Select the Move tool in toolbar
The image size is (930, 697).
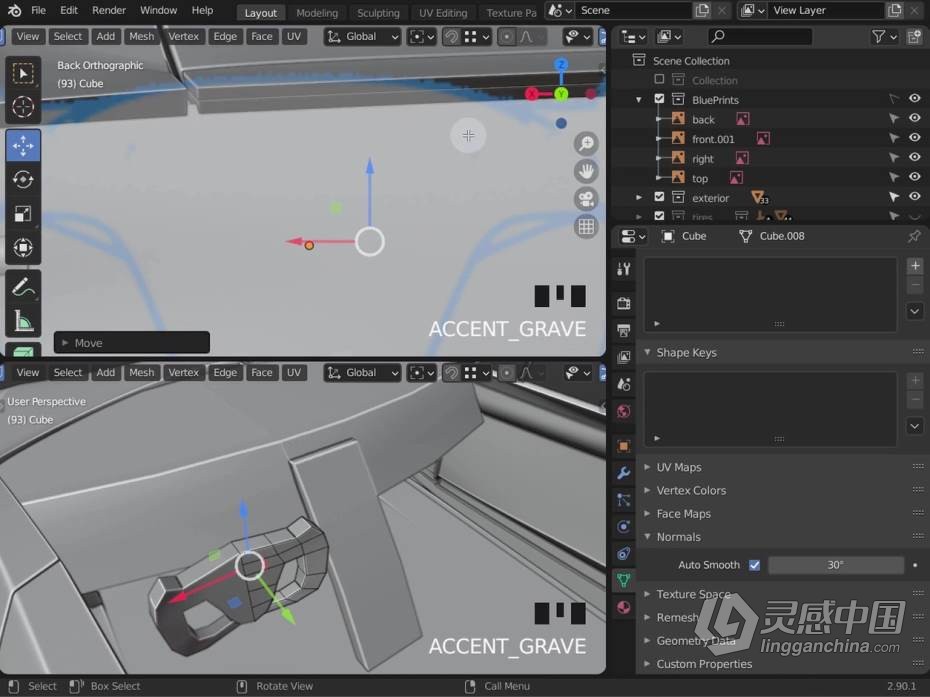pyautogui.click(x=23, y=145)
